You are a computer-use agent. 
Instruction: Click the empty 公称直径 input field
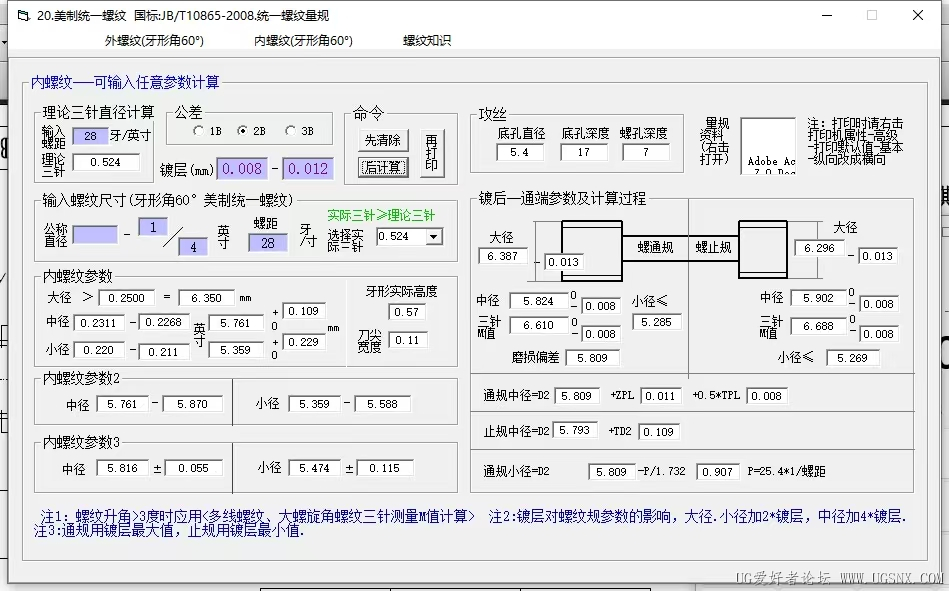pos(95,235)
